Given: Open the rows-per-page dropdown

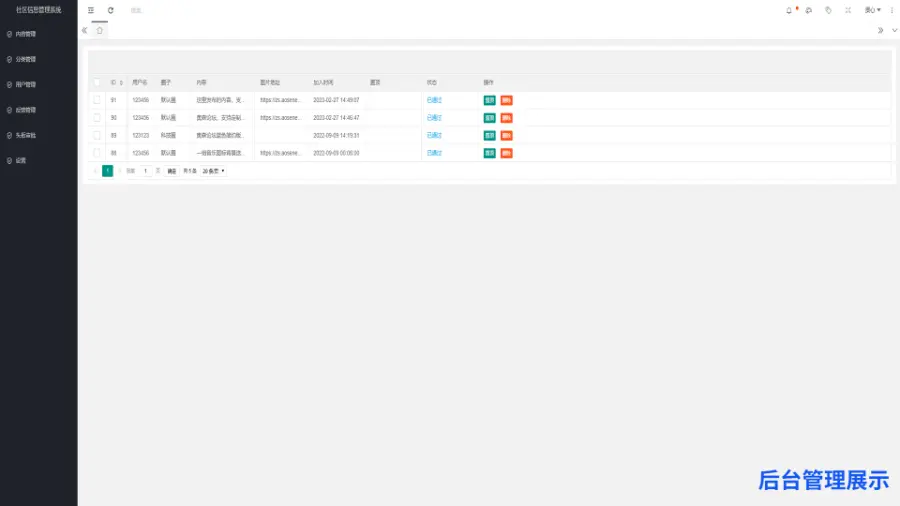Looking at the screenshot, I should pos(214,171).
